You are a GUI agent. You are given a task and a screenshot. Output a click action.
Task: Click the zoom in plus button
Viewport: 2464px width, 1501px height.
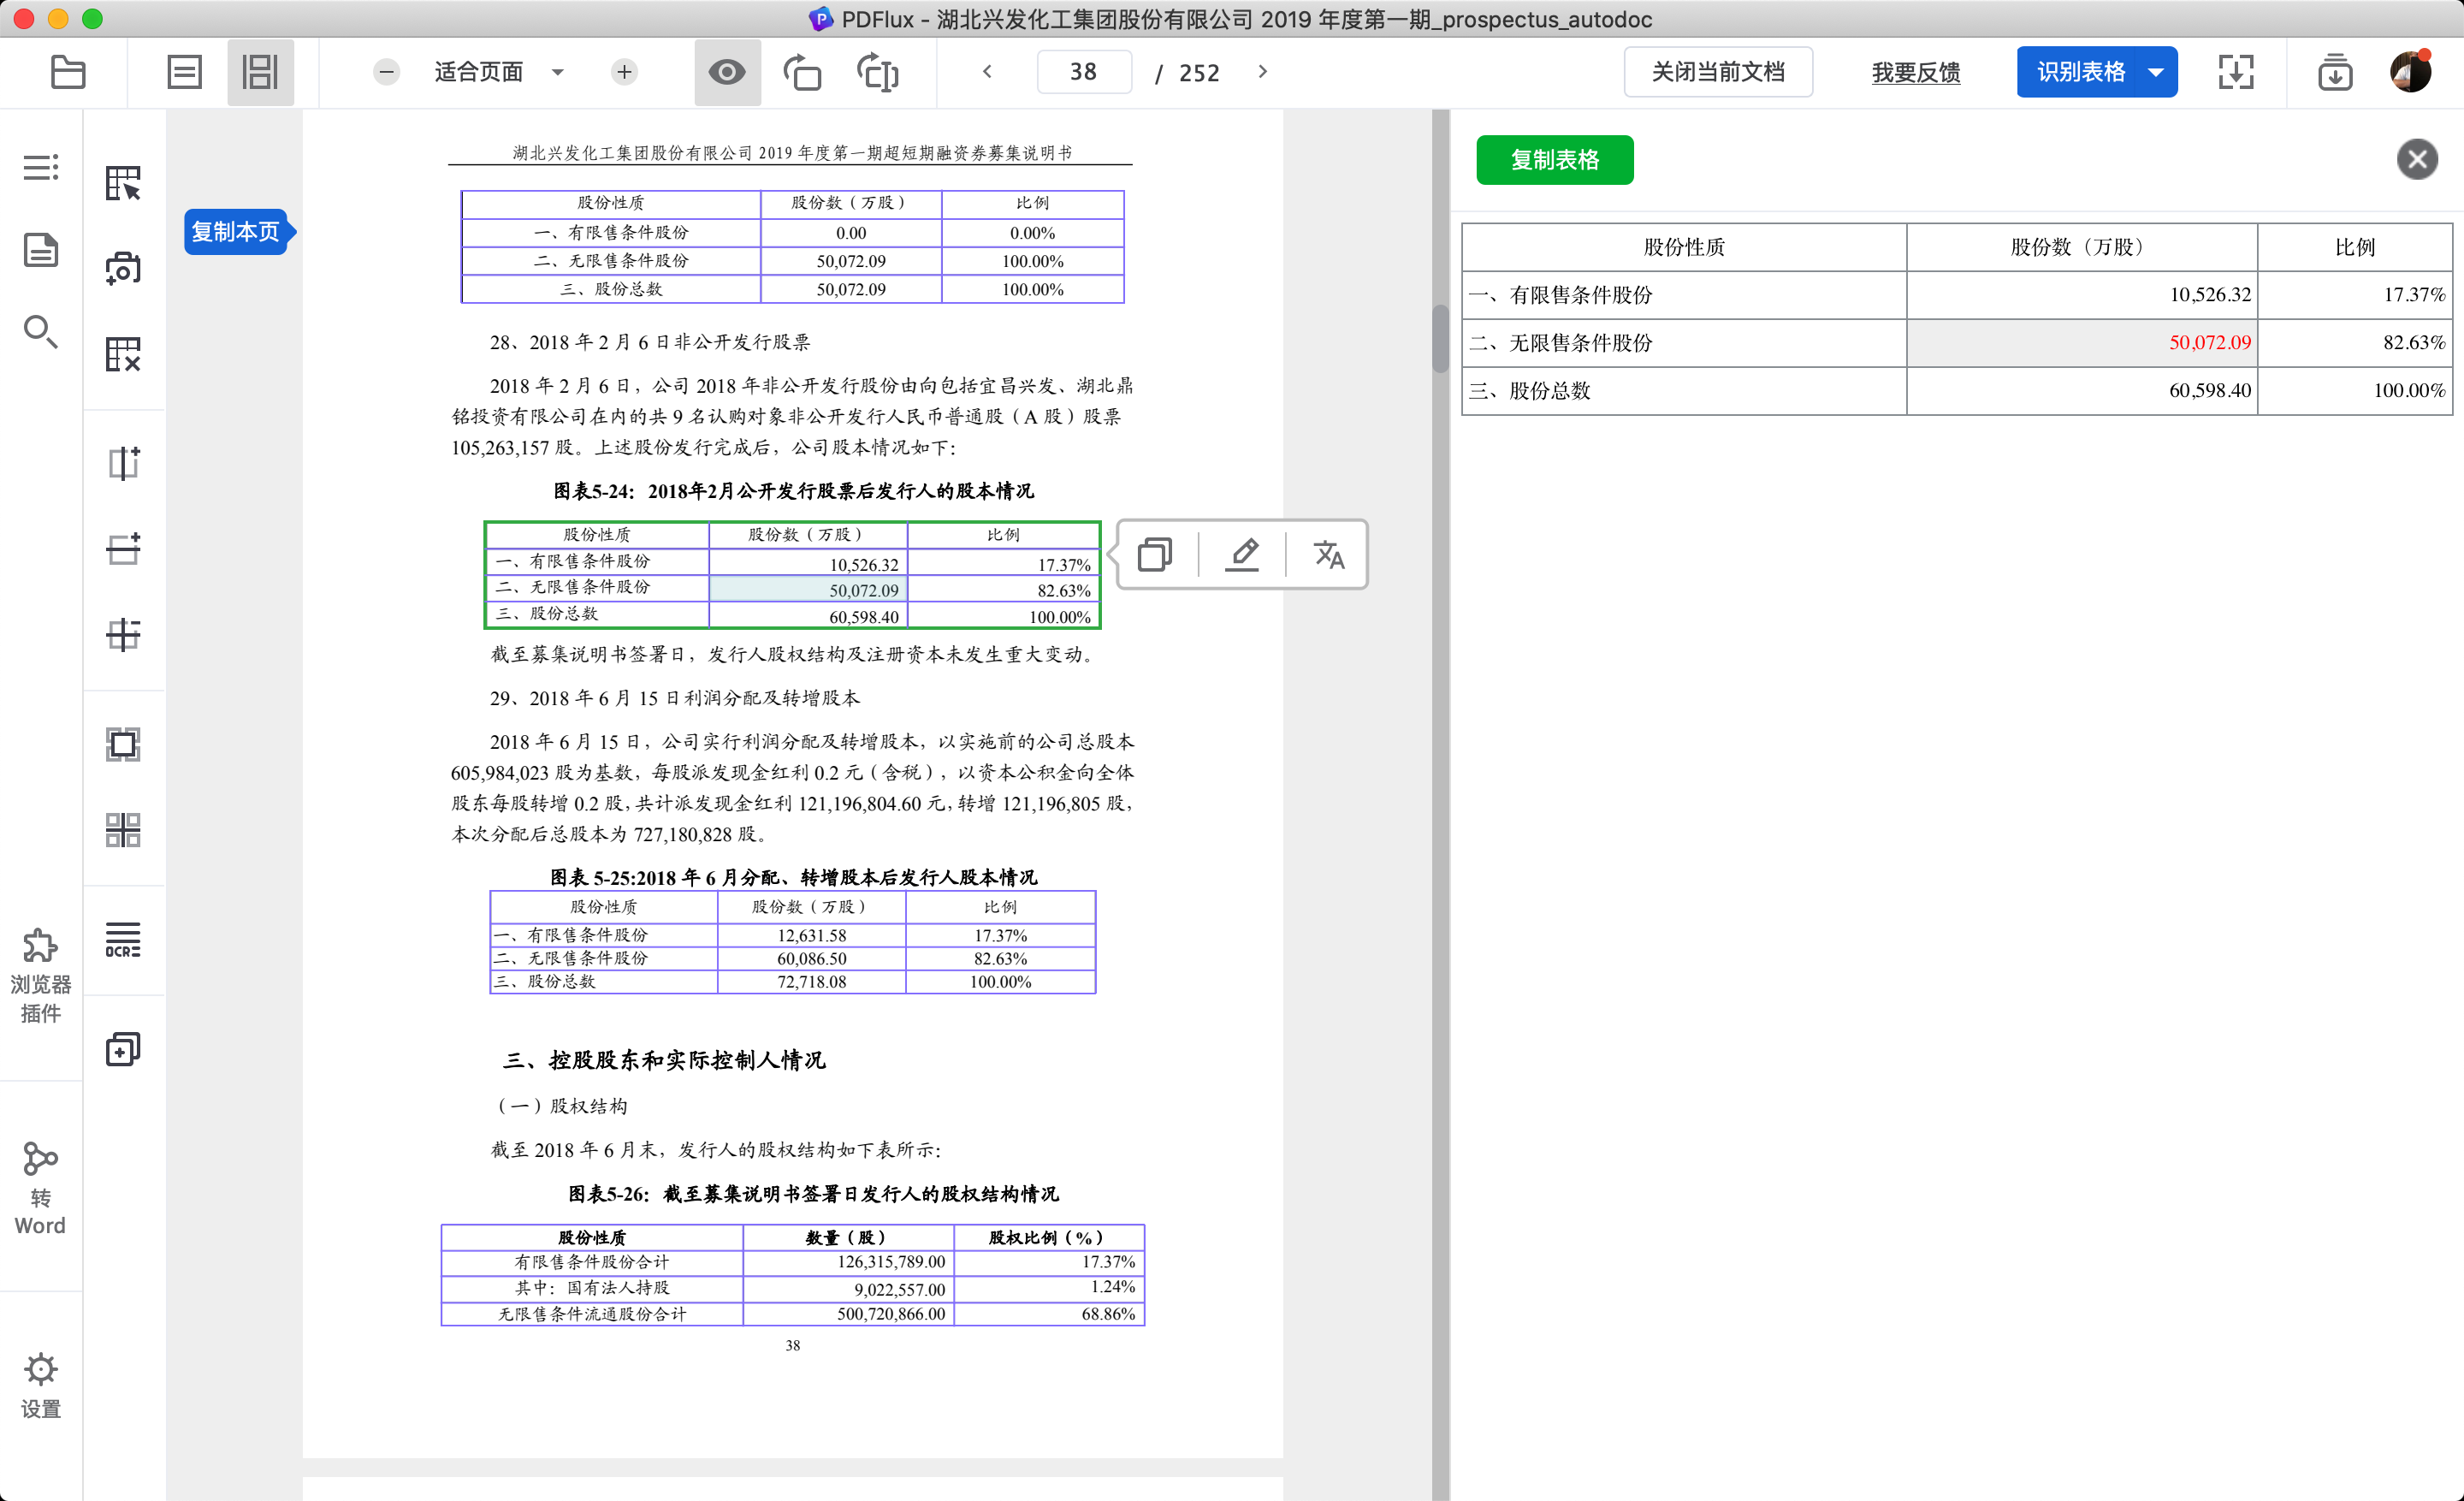(624, 72)
